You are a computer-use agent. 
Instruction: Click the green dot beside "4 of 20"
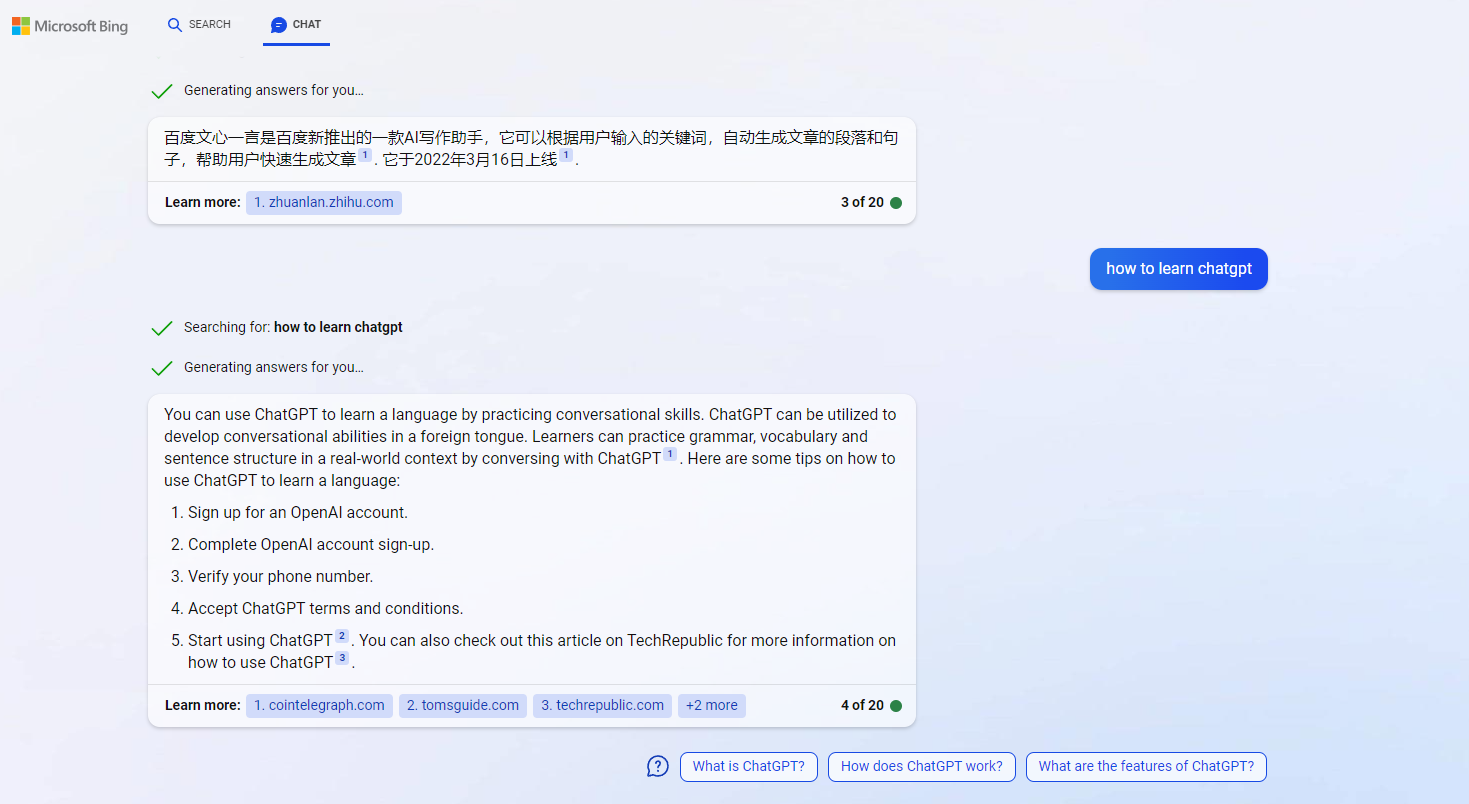[896, 706]
